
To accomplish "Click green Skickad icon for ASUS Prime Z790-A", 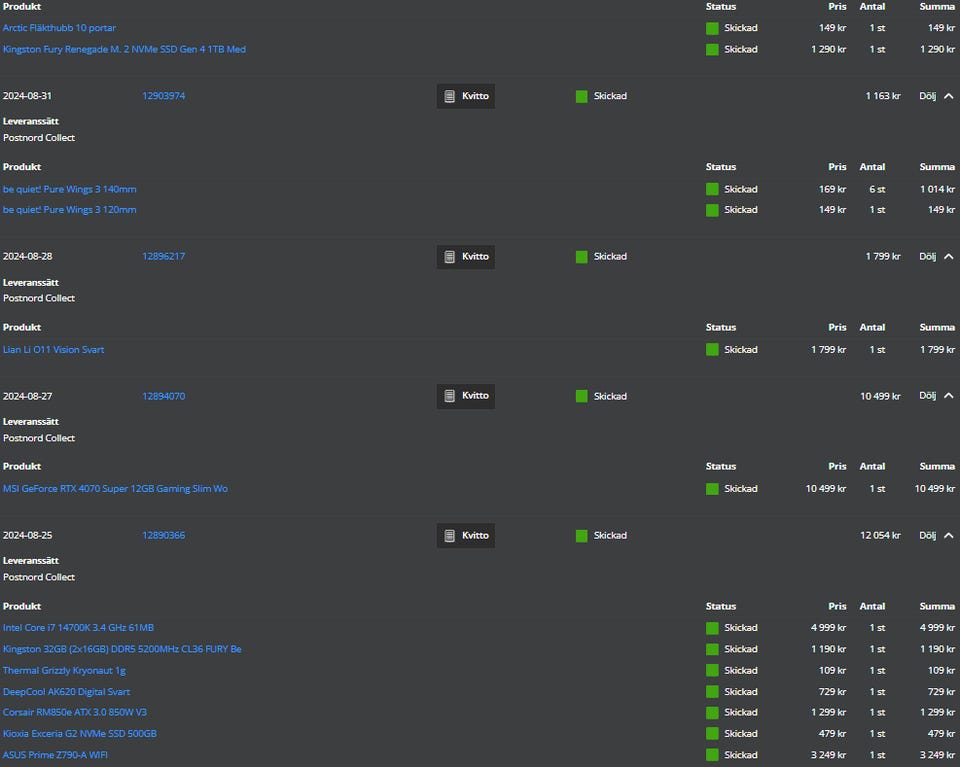I will pos(712,755).
